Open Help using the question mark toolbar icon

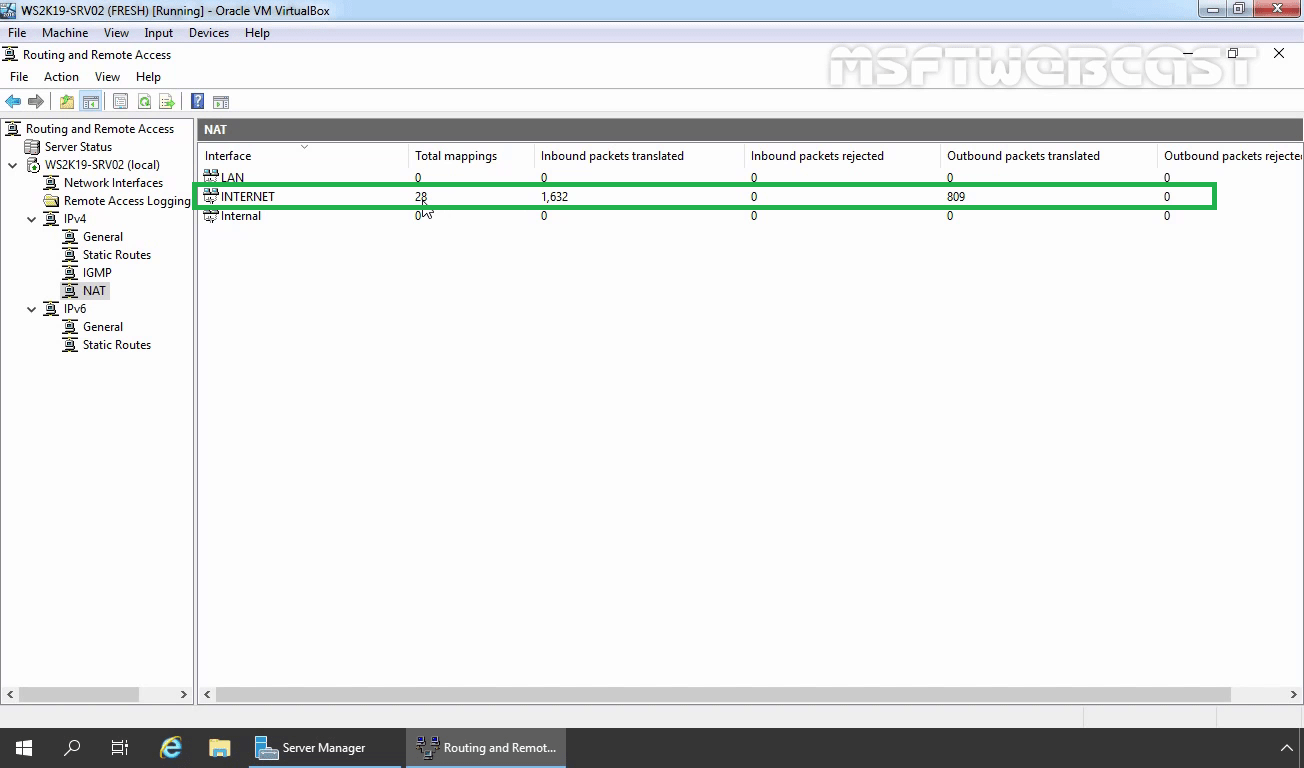click(x=196, y=100)
